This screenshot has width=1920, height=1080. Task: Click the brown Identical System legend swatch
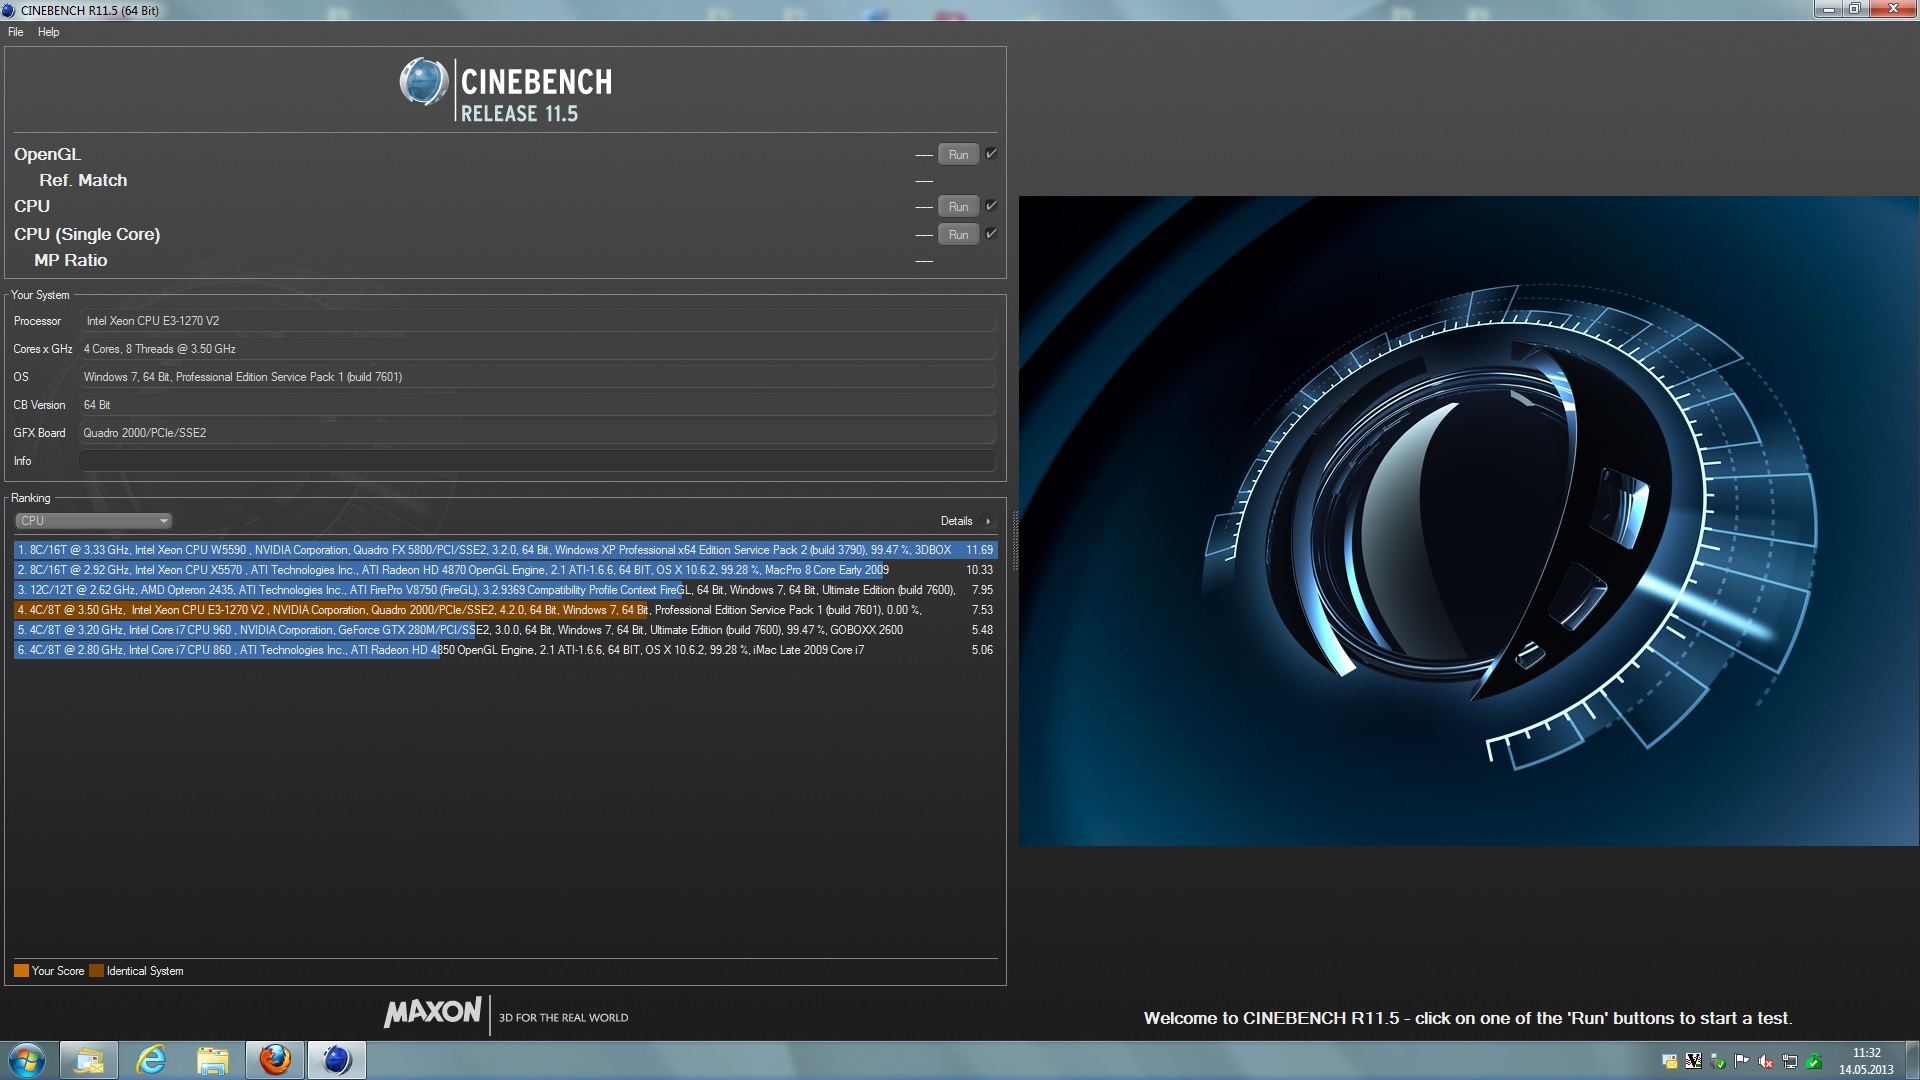[96, 971]
